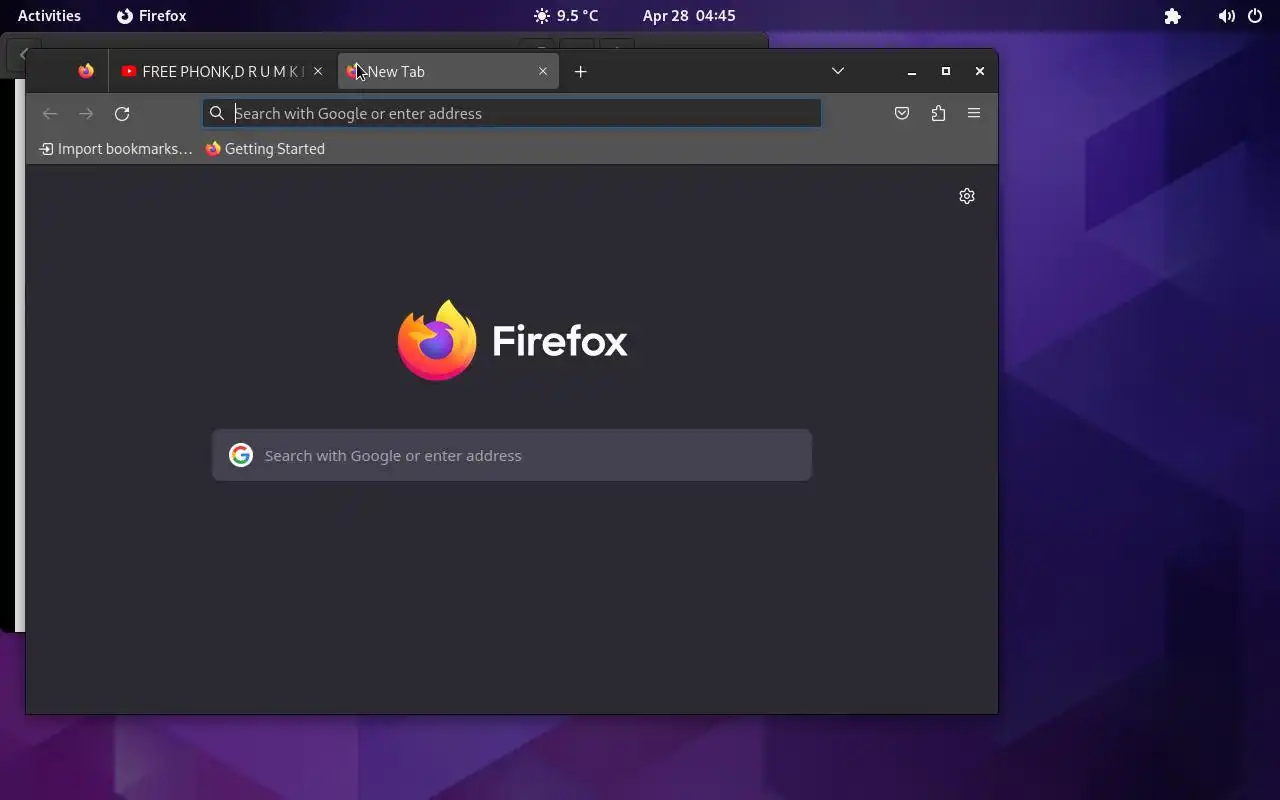The height and width of the screenshot is (800, 1280).
Task: Open the Firefox hamburger application menu
Action: pyautogui.click(x=974, y=113)
